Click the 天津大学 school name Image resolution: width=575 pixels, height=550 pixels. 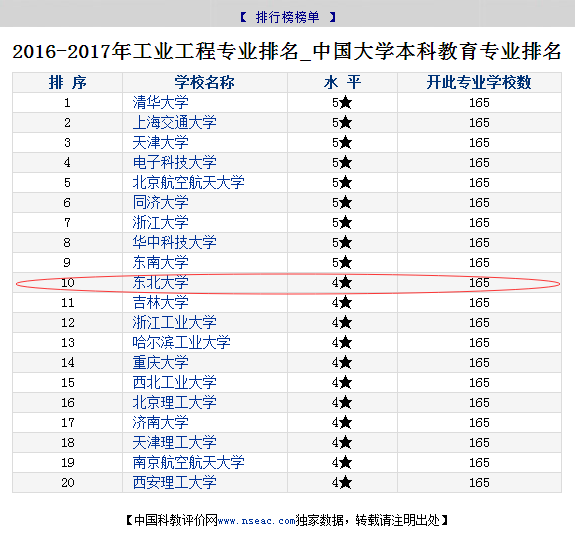[x=160, y=143]
